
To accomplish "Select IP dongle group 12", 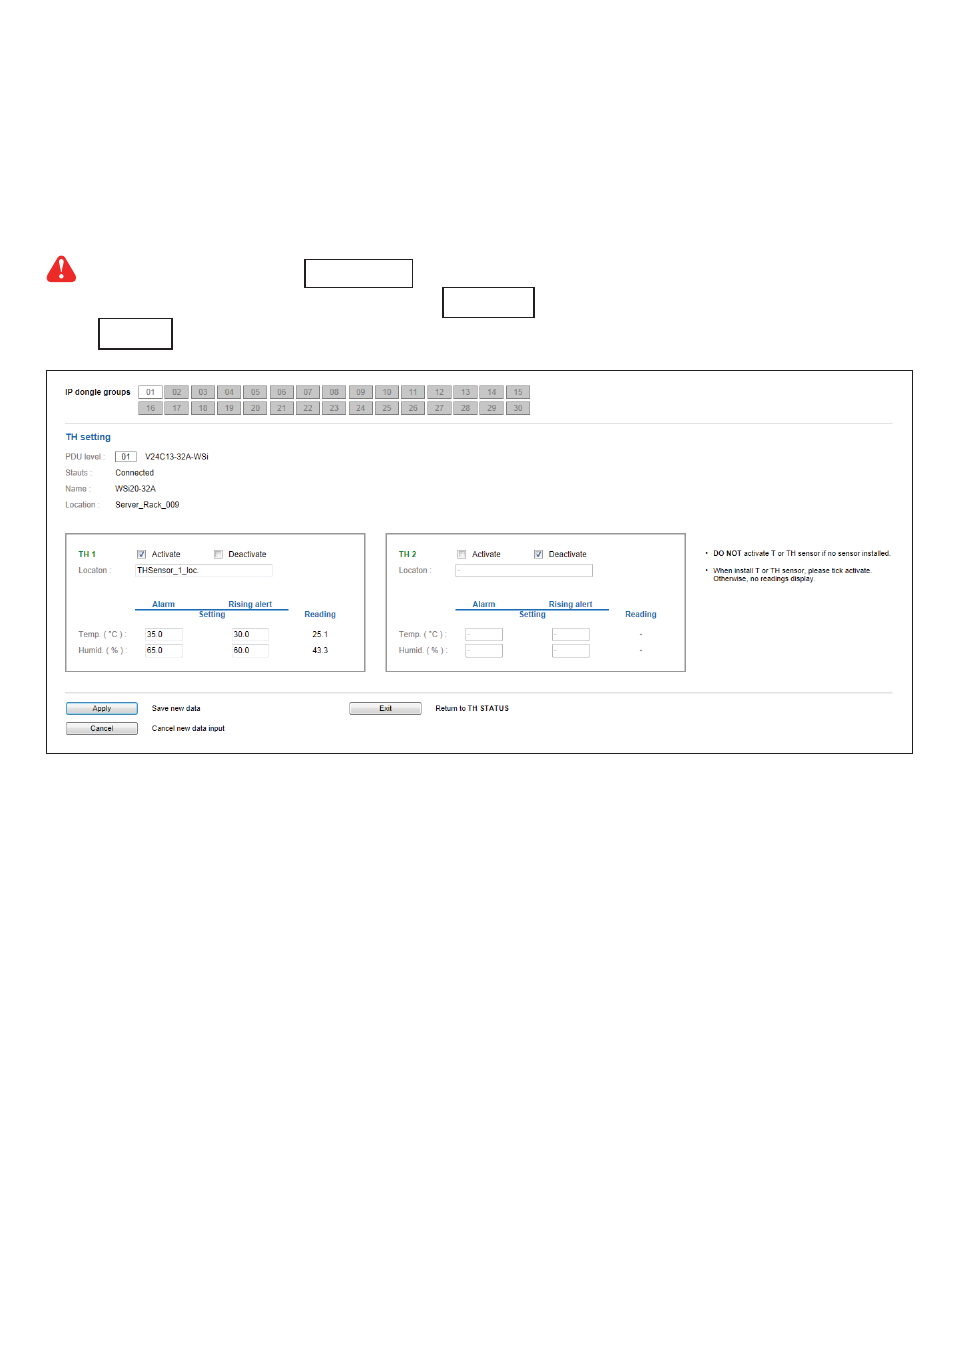I will click(x=439, y=392).
